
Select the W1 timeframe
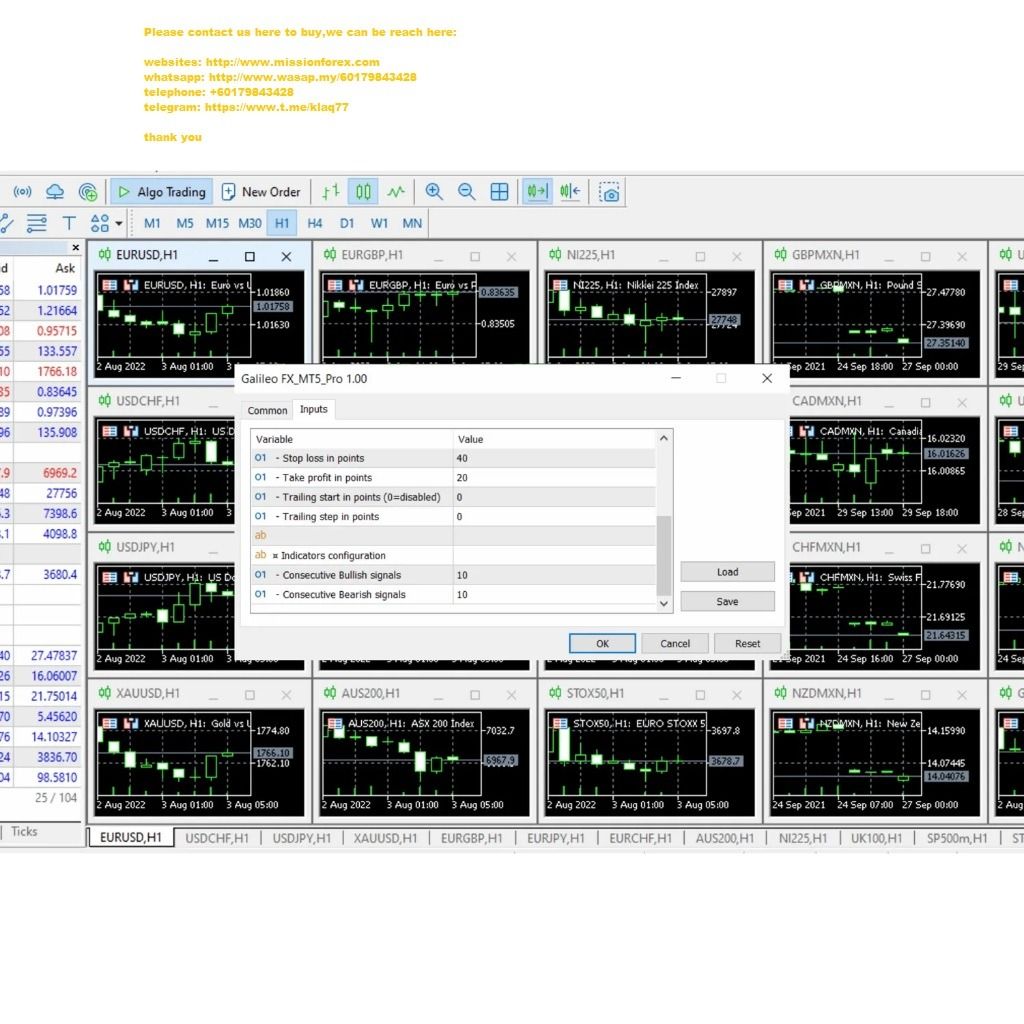pyautogui.click(x=379, y=223)
